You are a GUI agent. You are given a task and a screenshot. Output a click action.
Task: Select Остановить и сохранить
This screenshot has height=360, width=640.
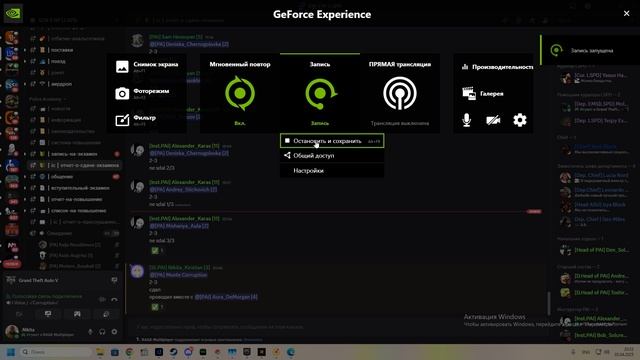(332, 141)
